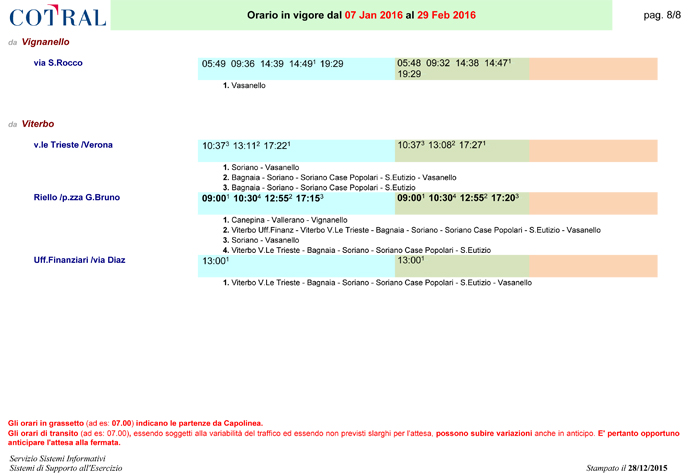Select bold 17:20 in Riello green cell
Image resolution: width=700 pixels, height=475 pixels.
(505, 198)
